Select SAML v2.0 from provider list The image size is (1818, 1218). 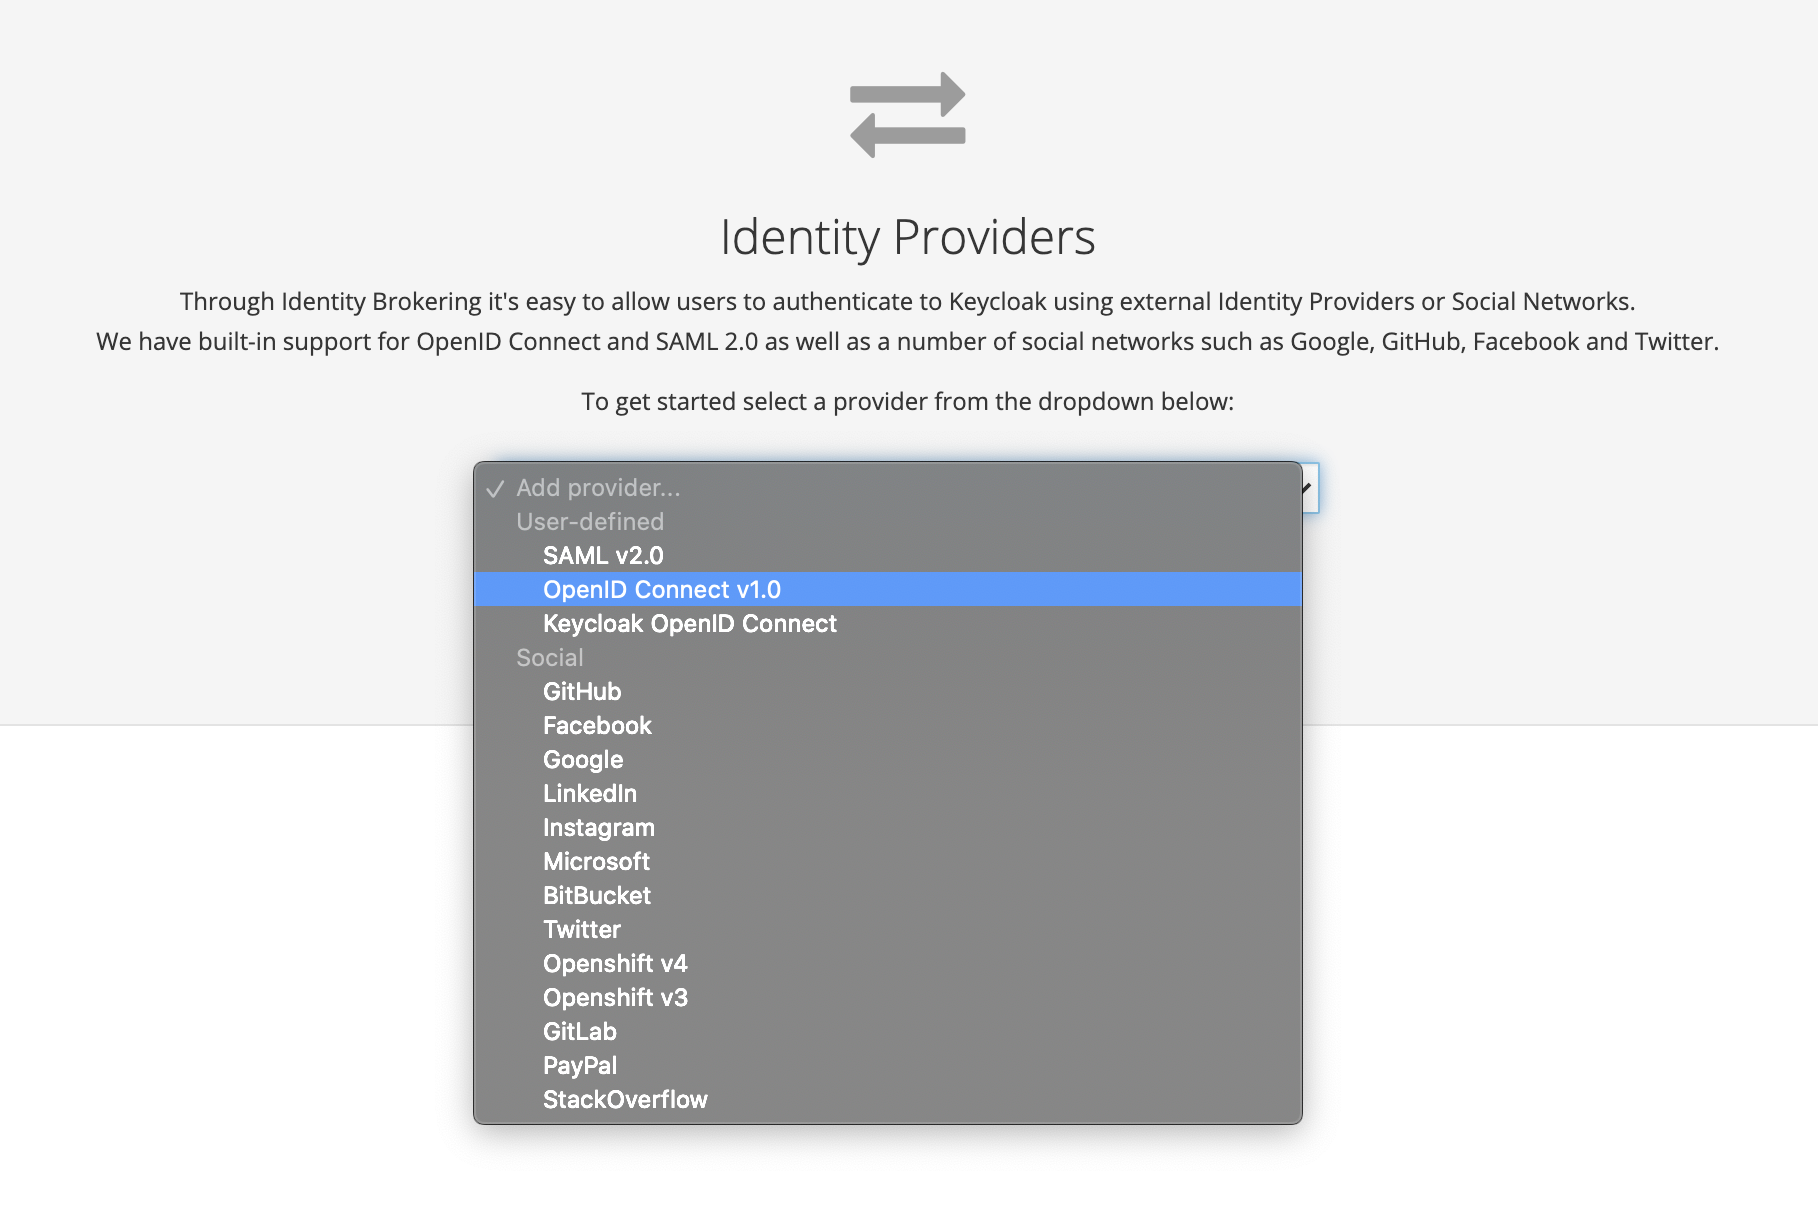[603, 556]
